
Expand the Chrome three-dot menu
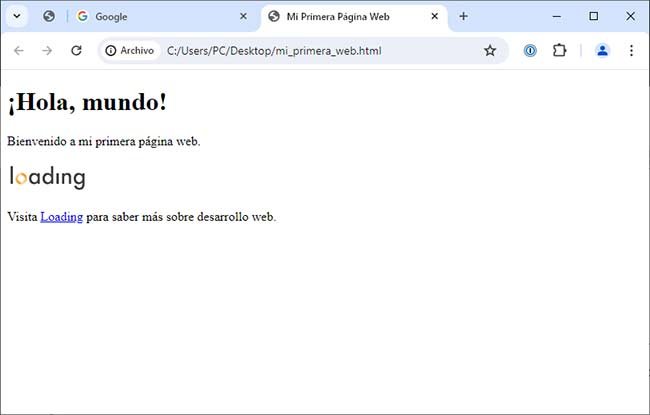click(631, 50)
